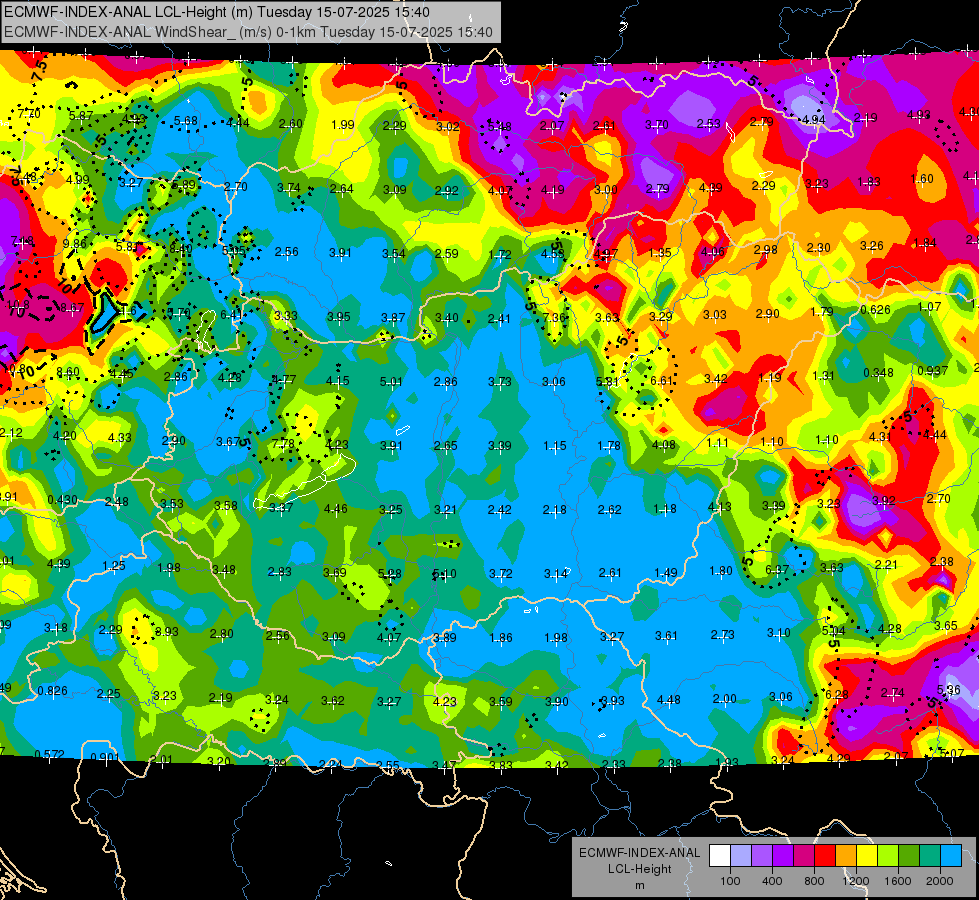
Task: Click the wind shear value 6.28
Action: pos(837,694)
